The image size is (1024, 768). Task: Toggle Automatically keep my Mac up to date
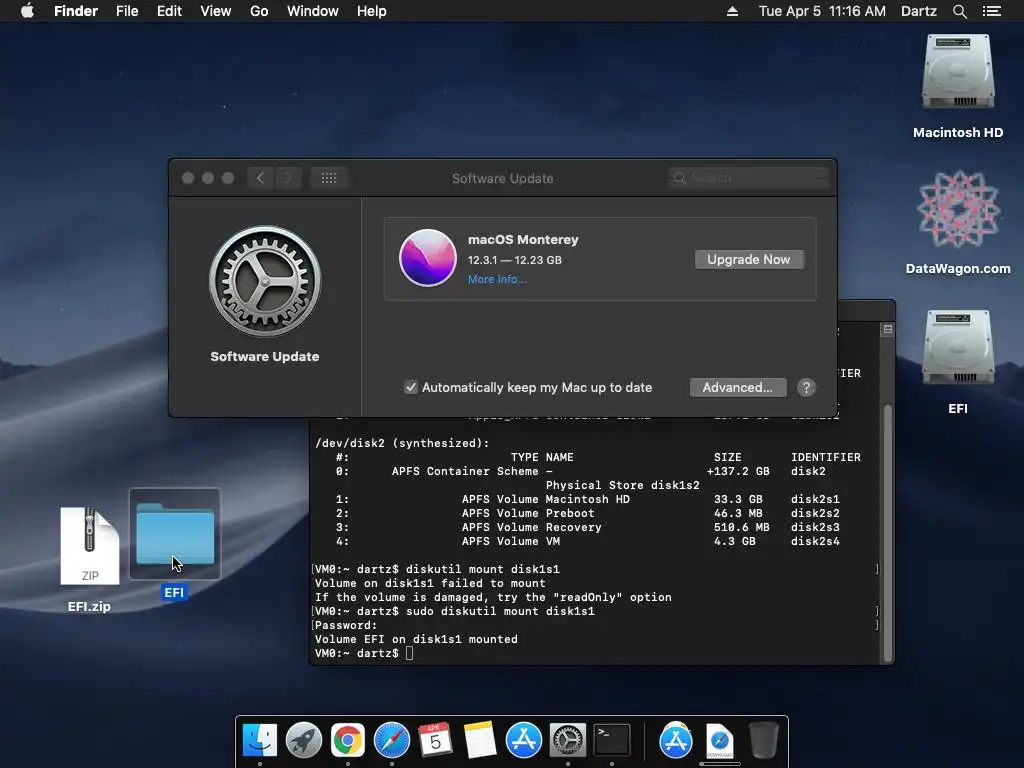[x=411, y=387]
